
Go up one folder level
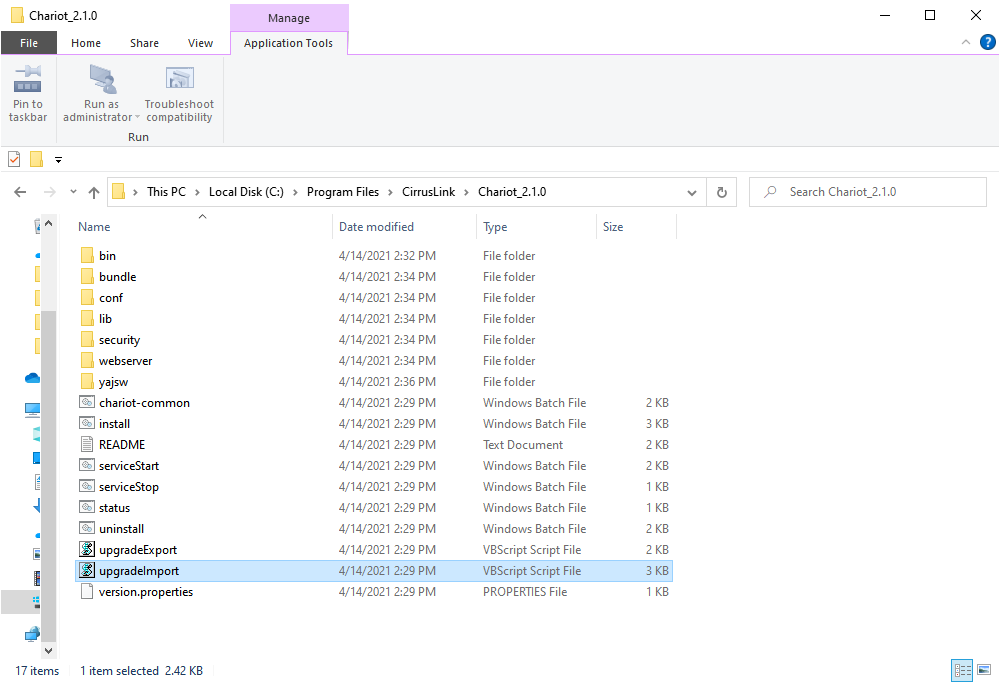(x=94, y=192)
